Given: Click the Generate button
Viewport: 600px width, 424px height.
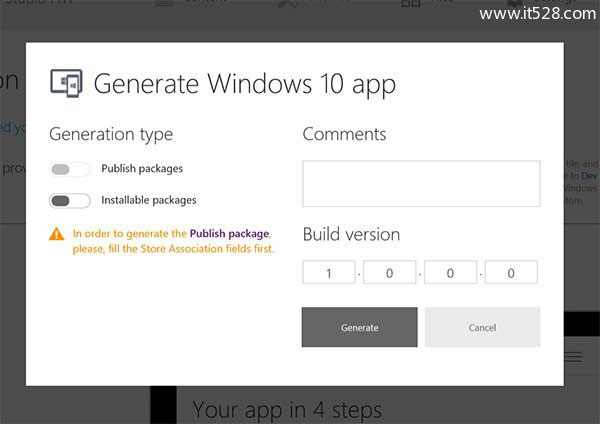Looking at the screenshot, I should tap(360, 327).
